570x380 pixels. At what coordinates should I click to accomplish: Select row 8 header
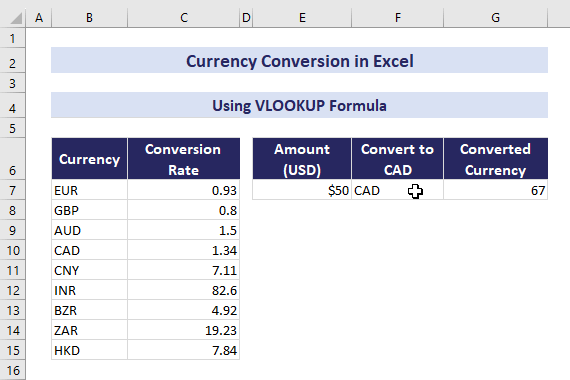13,210
